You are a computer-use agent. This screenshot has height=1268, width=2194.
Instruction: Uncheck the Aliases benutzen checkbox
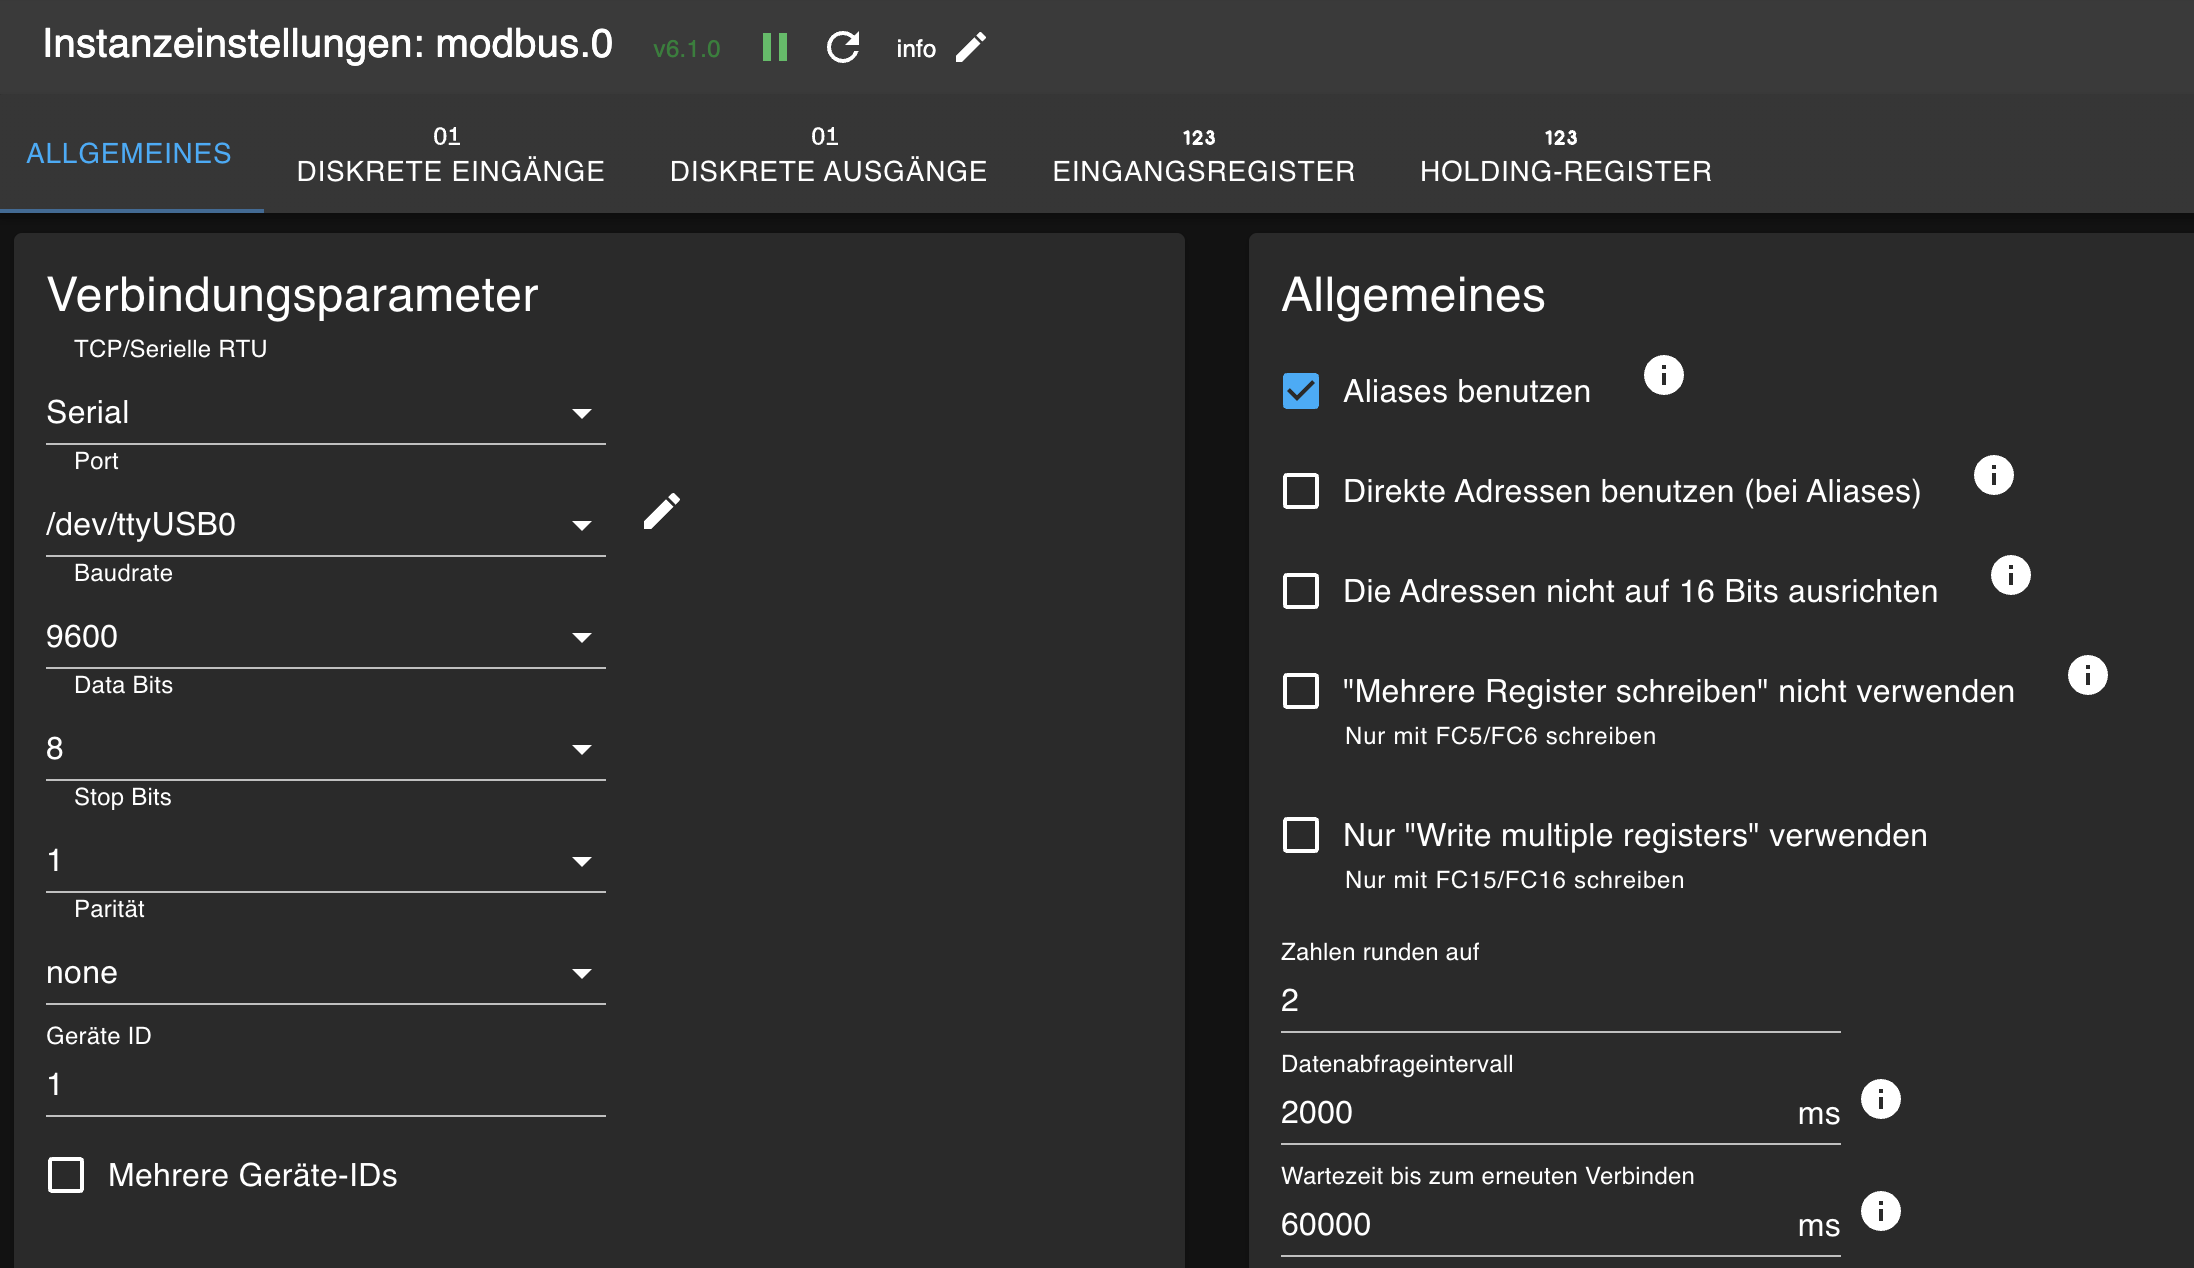[1301, 391]
